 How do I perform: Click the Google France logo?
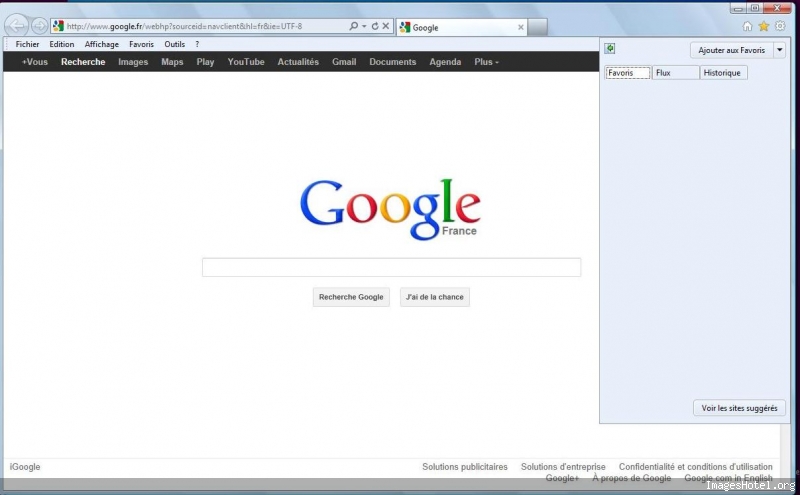pos(390,209)
